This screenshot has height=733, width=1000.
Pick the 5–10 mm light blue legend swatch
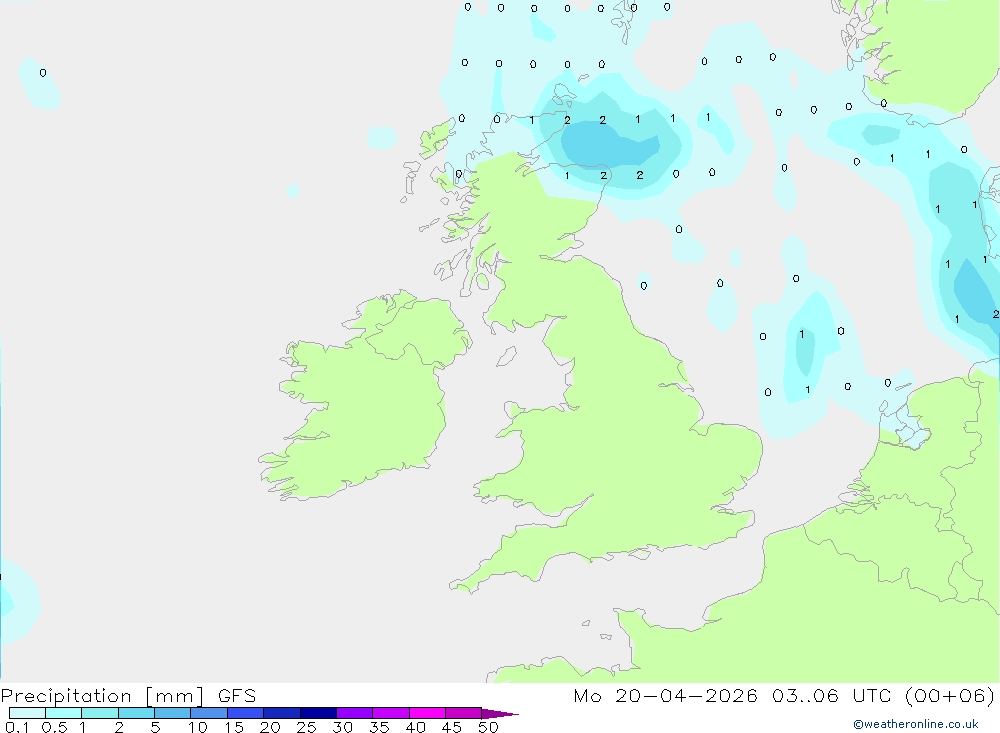click(173, 713)
